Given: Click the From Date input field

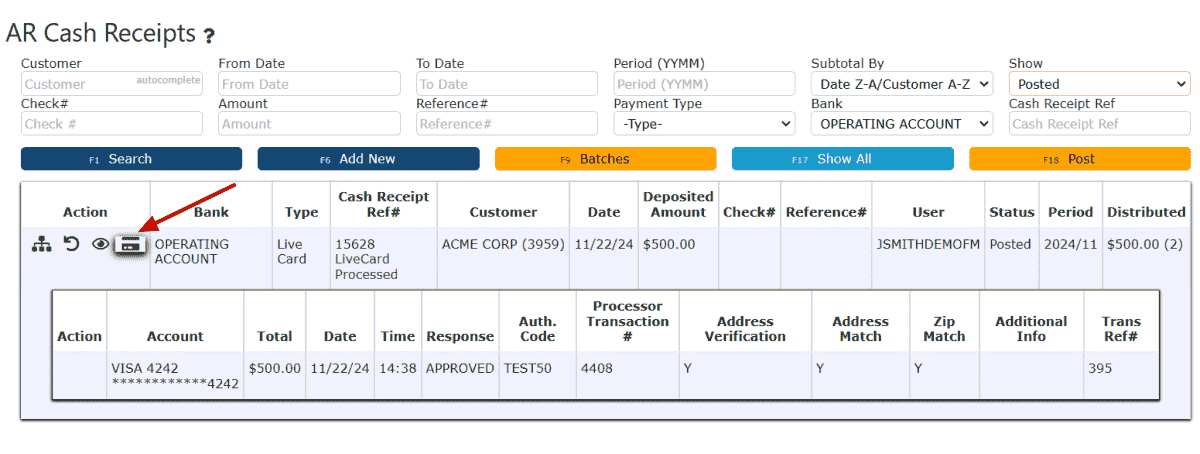Looking at the screenshot, I should coord(309,84).
